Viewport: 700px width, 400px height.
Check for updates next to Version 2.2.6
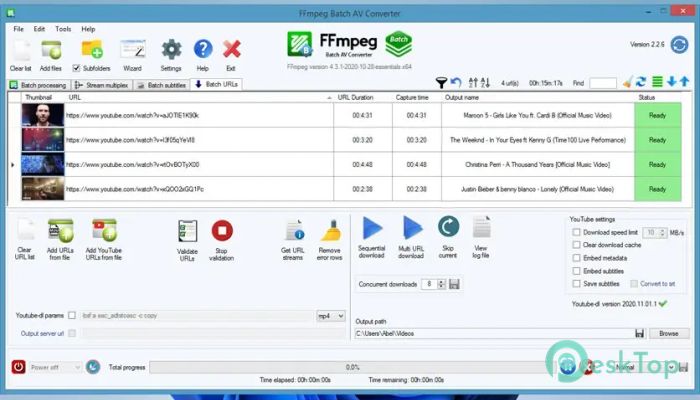(x=679, y=45)
